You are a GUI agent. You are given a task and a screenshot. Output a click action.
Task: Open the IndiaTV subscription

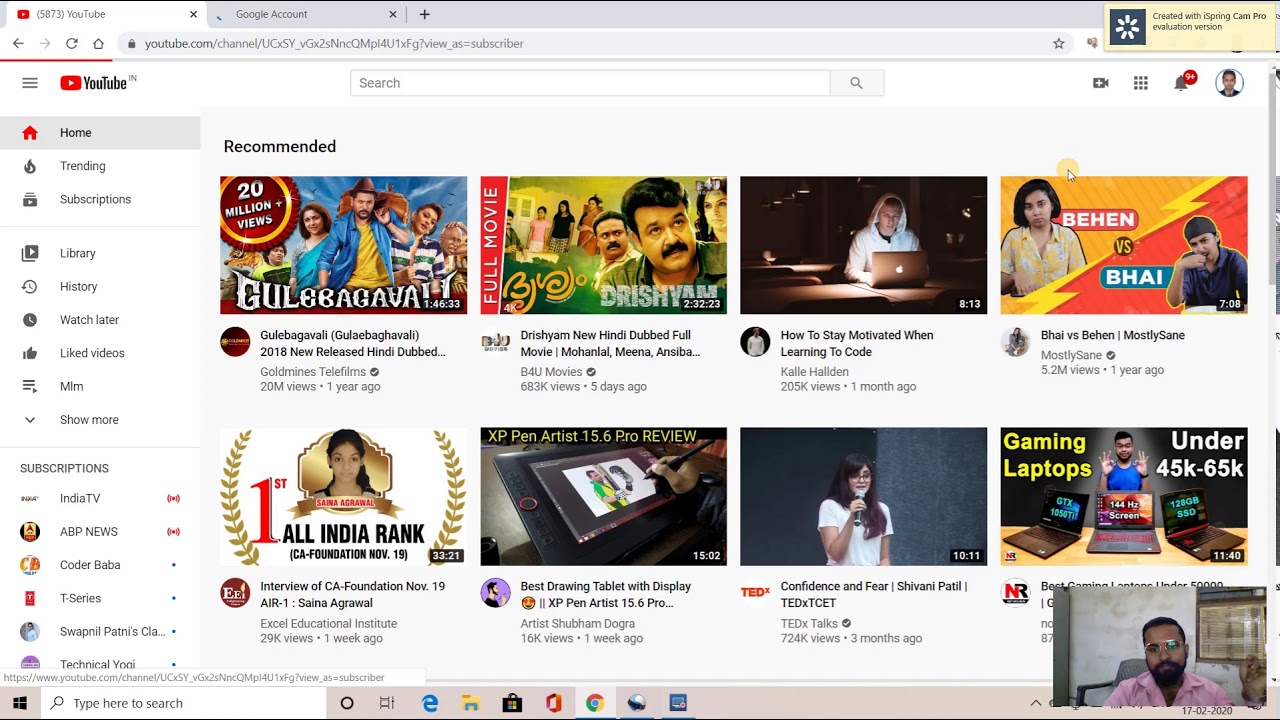click(x=100, y=498)
